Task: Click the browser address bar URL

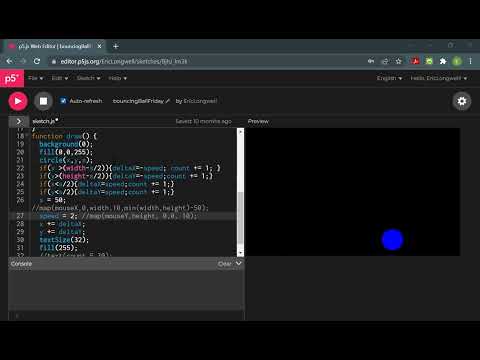Action: coord(124,61)
